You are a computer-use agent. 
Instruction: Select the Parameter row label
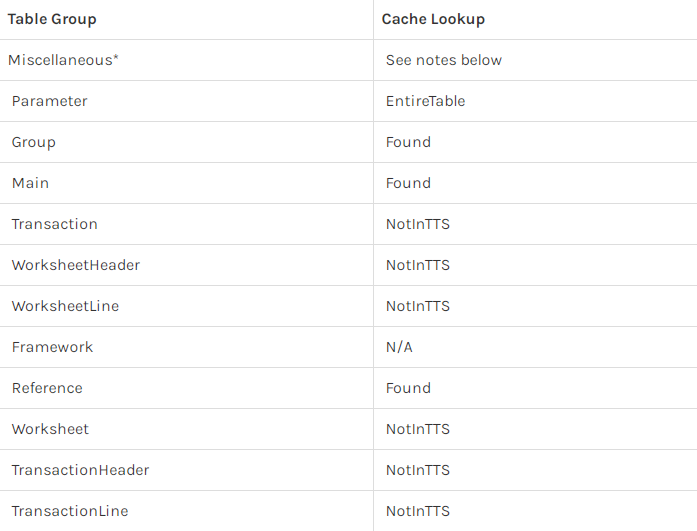point(50,101)
